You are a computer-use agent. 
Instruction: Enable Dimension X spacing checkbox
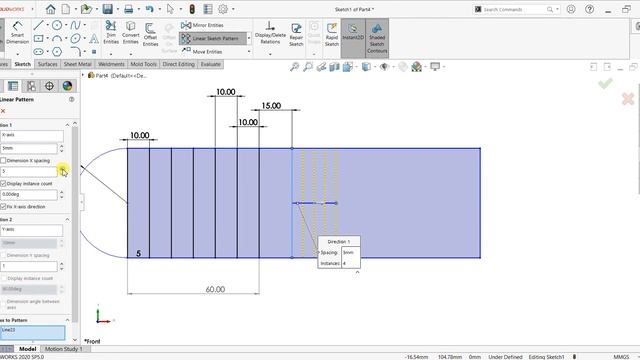[x=3, y=160]
